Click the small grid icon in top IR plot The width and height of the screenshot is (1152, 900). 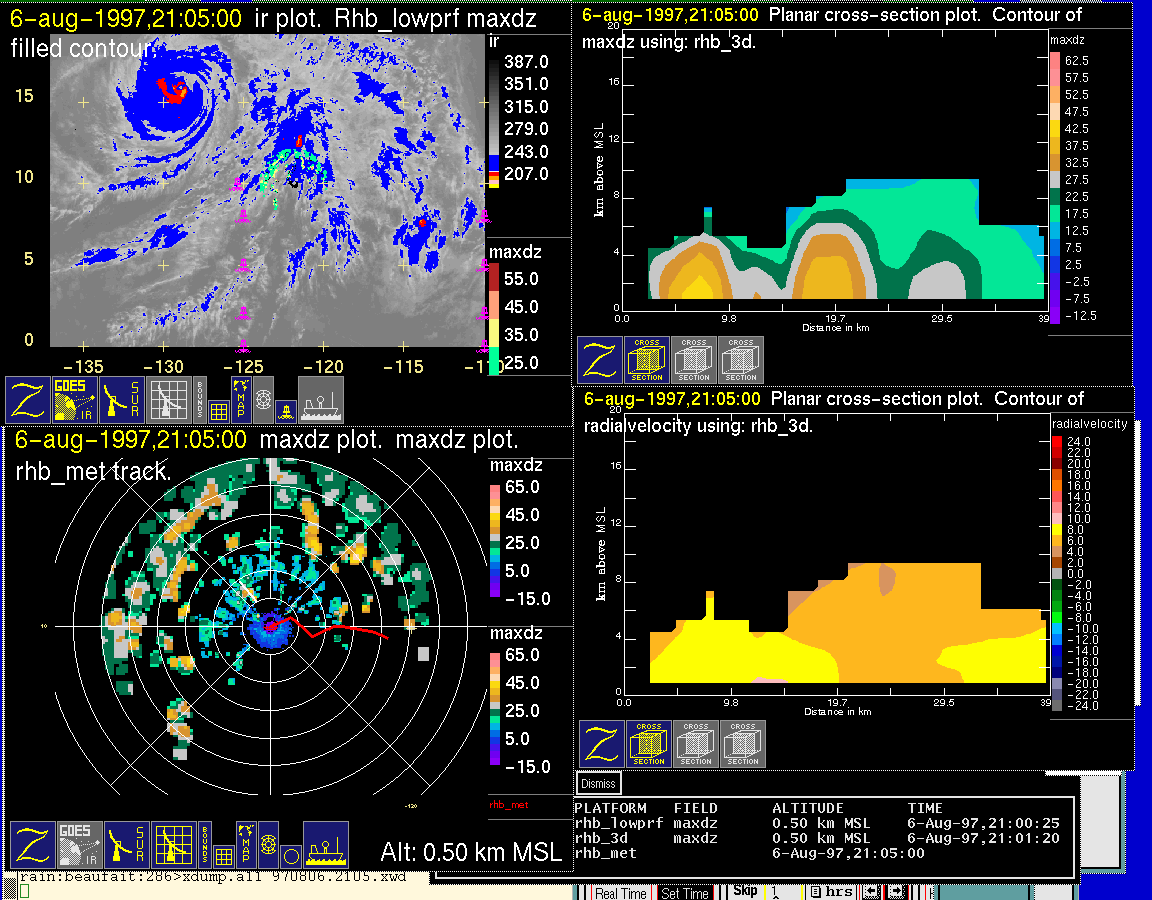point(218,408)
